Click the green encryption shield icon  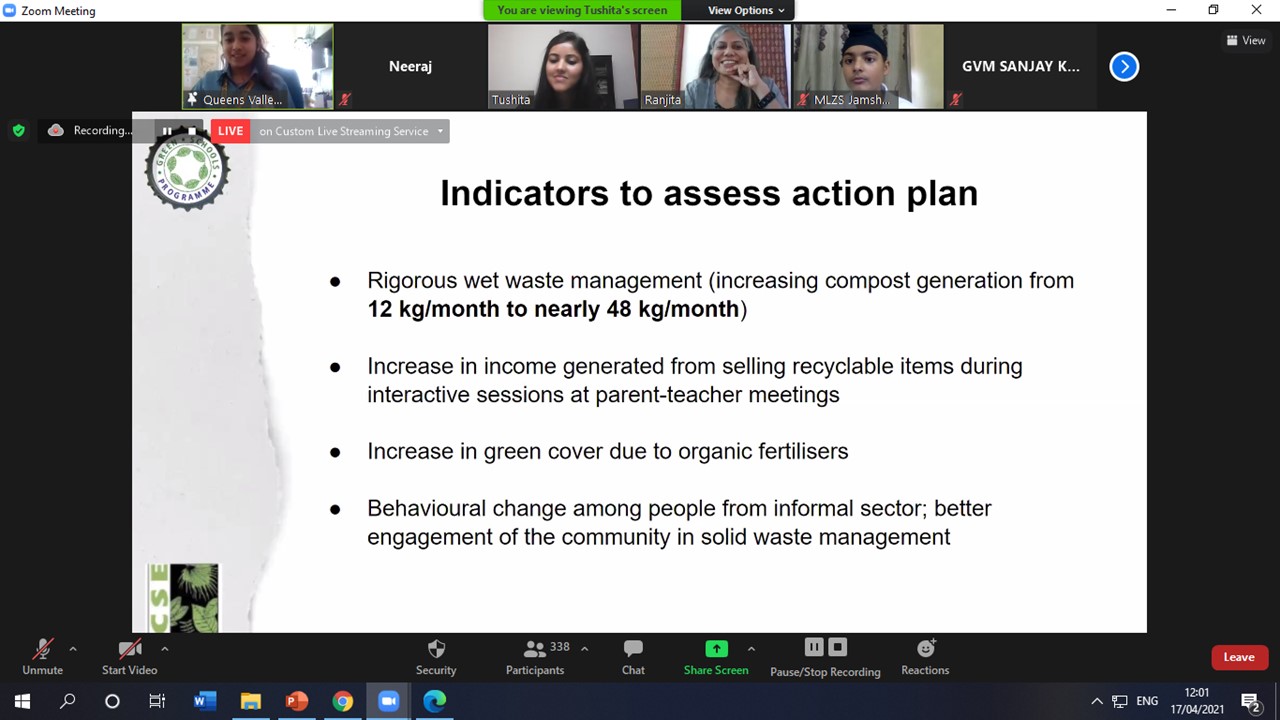[x=18, y=131]
